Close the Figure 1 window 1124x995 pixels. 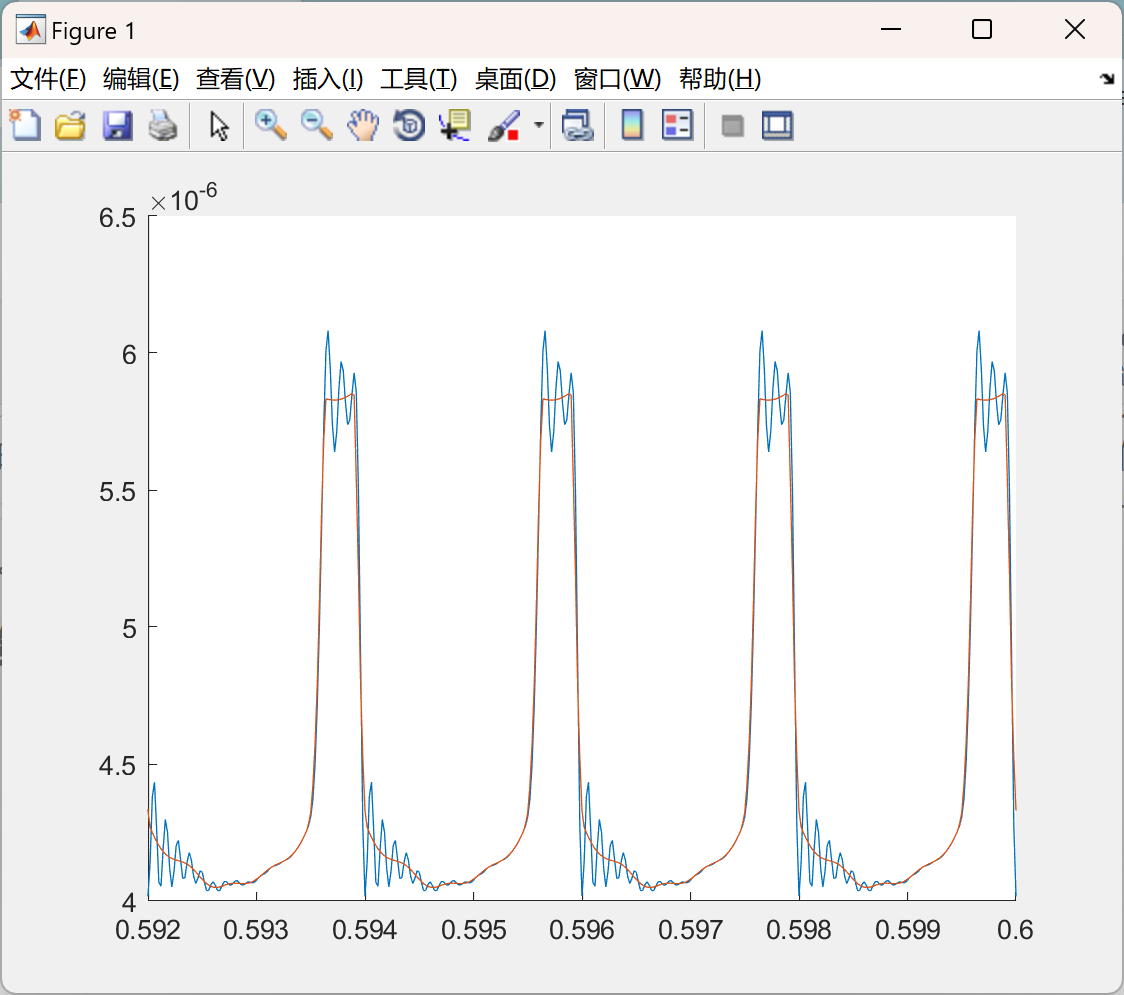click(1075, 29)
